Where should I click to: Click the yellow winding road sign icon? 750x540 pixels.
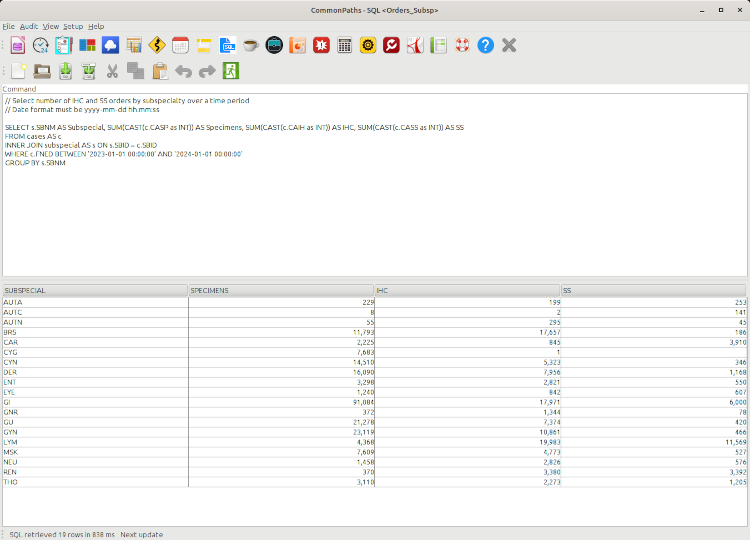157,45
